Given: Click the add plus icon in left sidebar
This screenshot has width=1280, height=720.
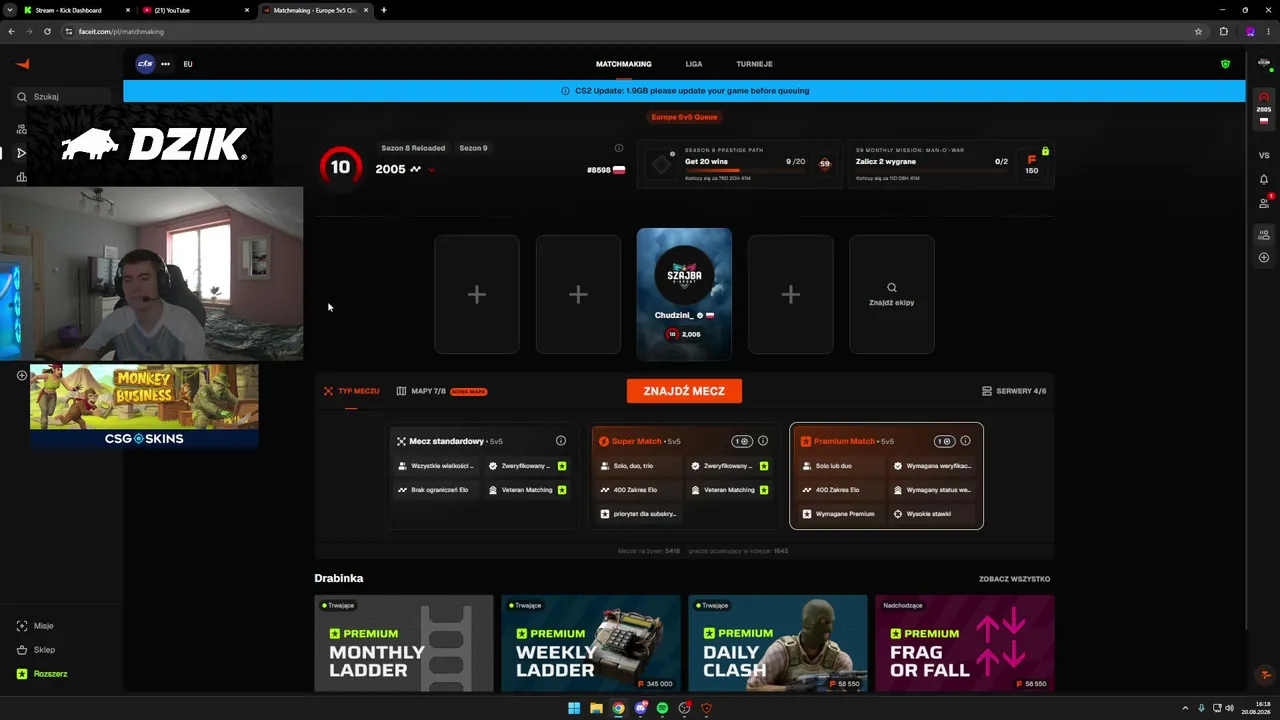Looking at the screenshot, I should (22, 376).
